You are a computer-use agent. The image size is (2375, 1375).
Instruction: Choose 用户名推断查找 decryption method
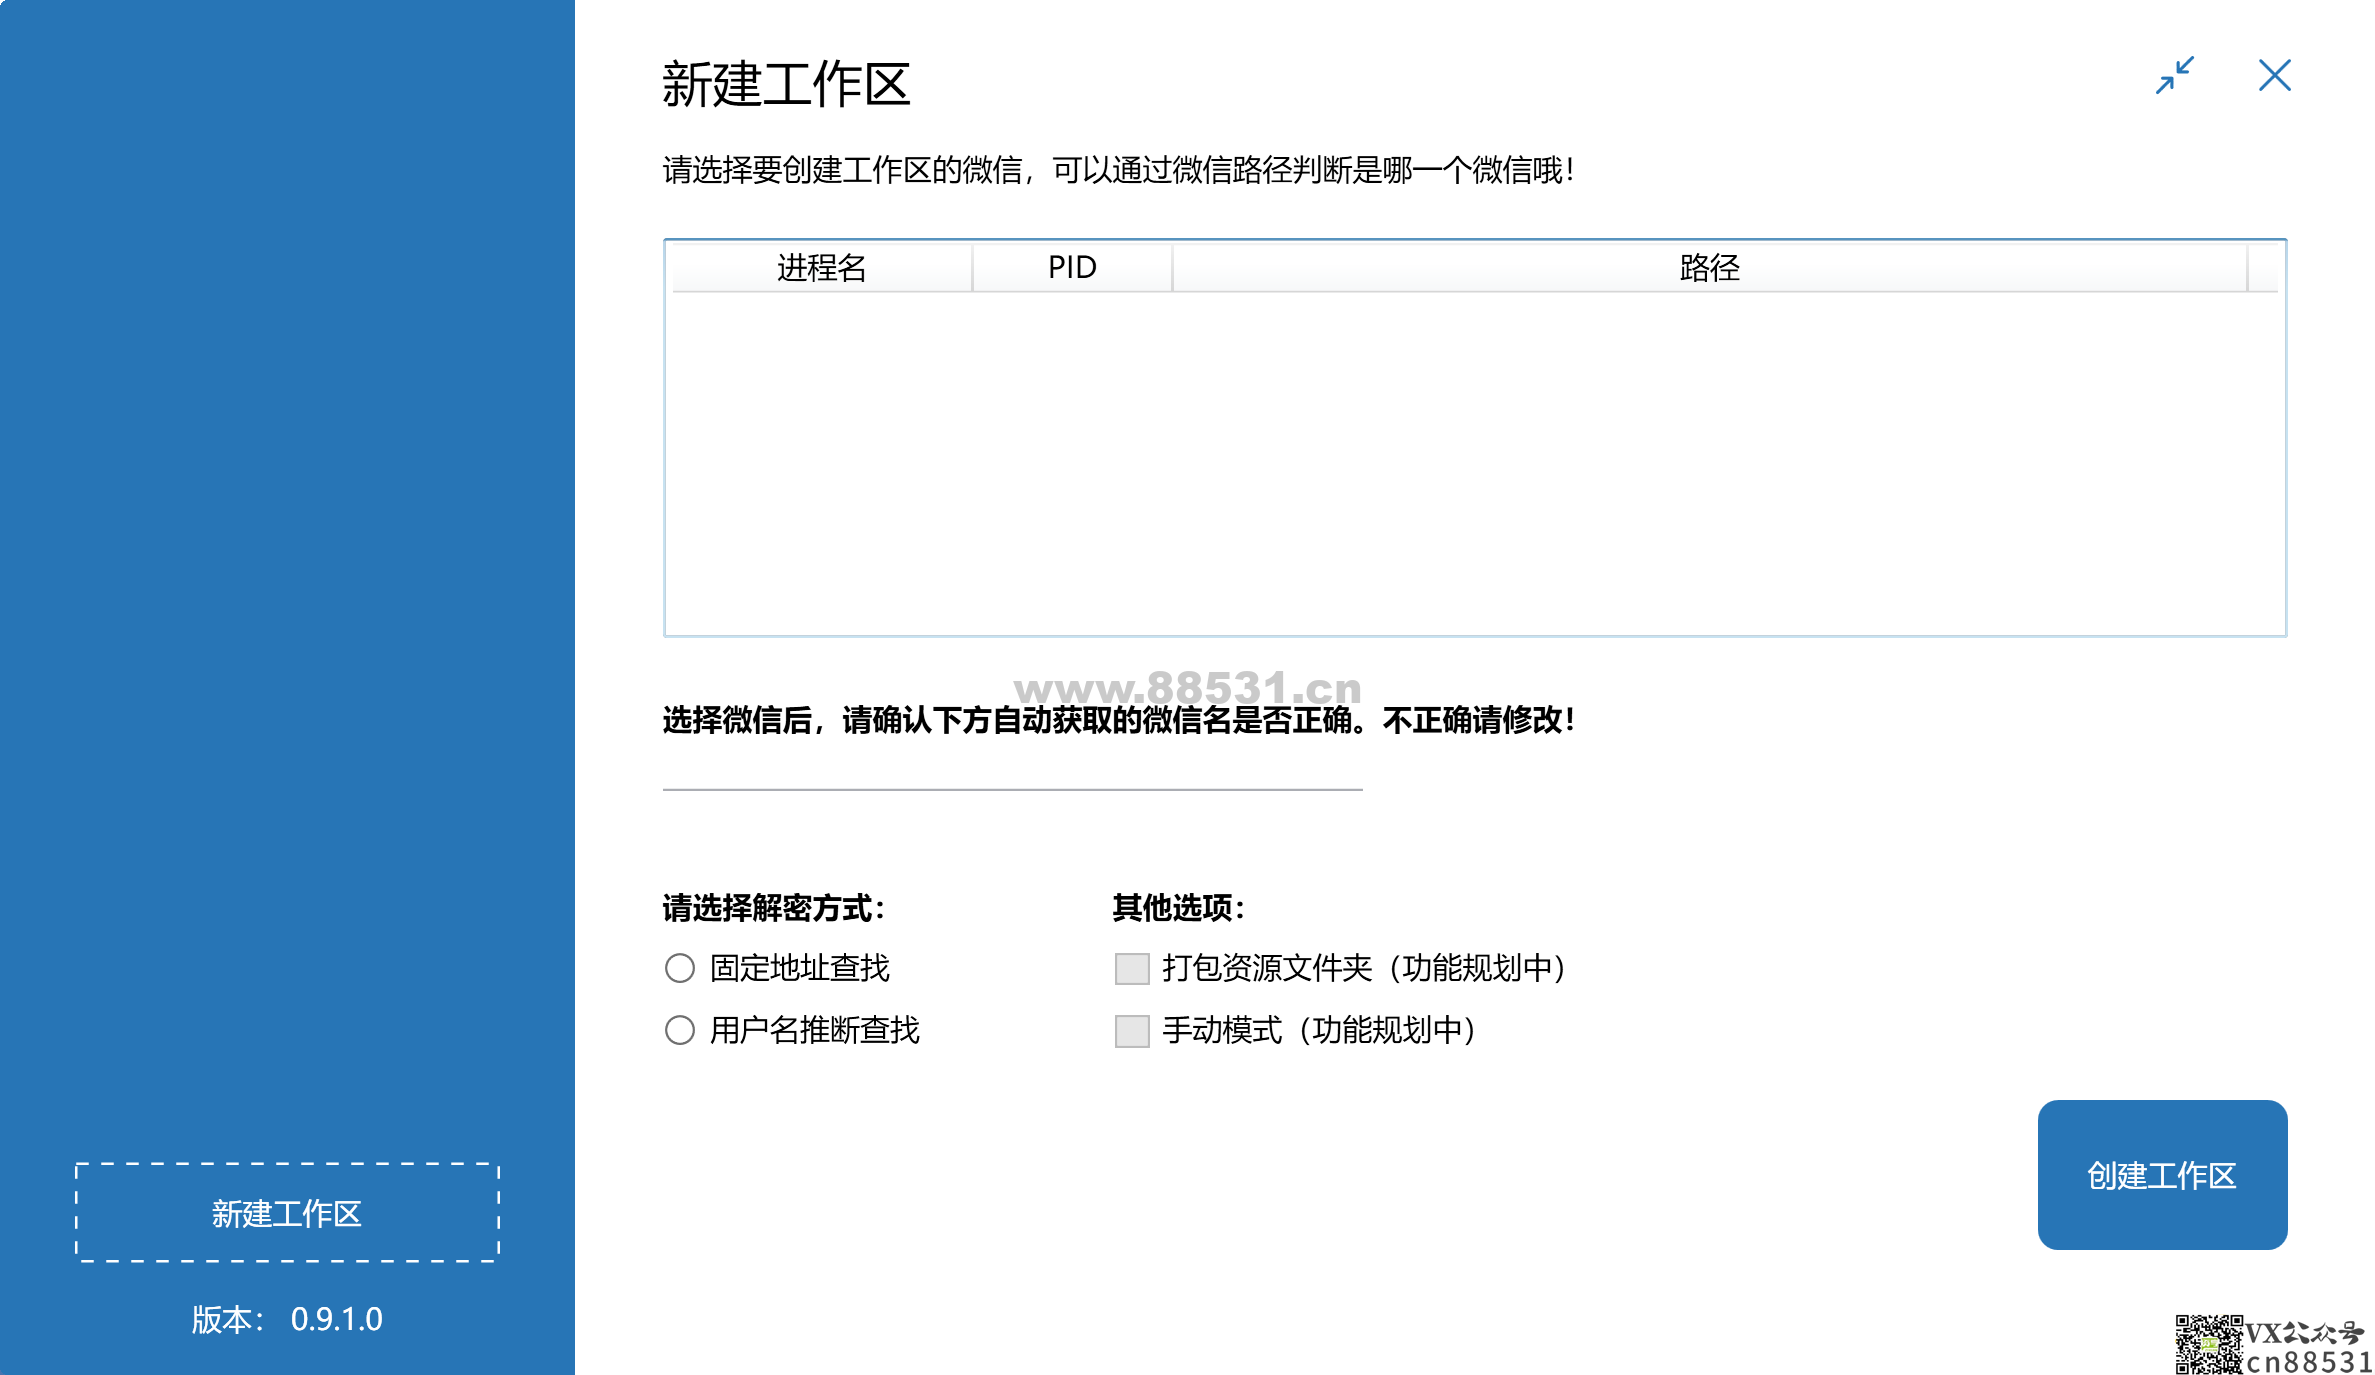click(x=680, y=1030)
